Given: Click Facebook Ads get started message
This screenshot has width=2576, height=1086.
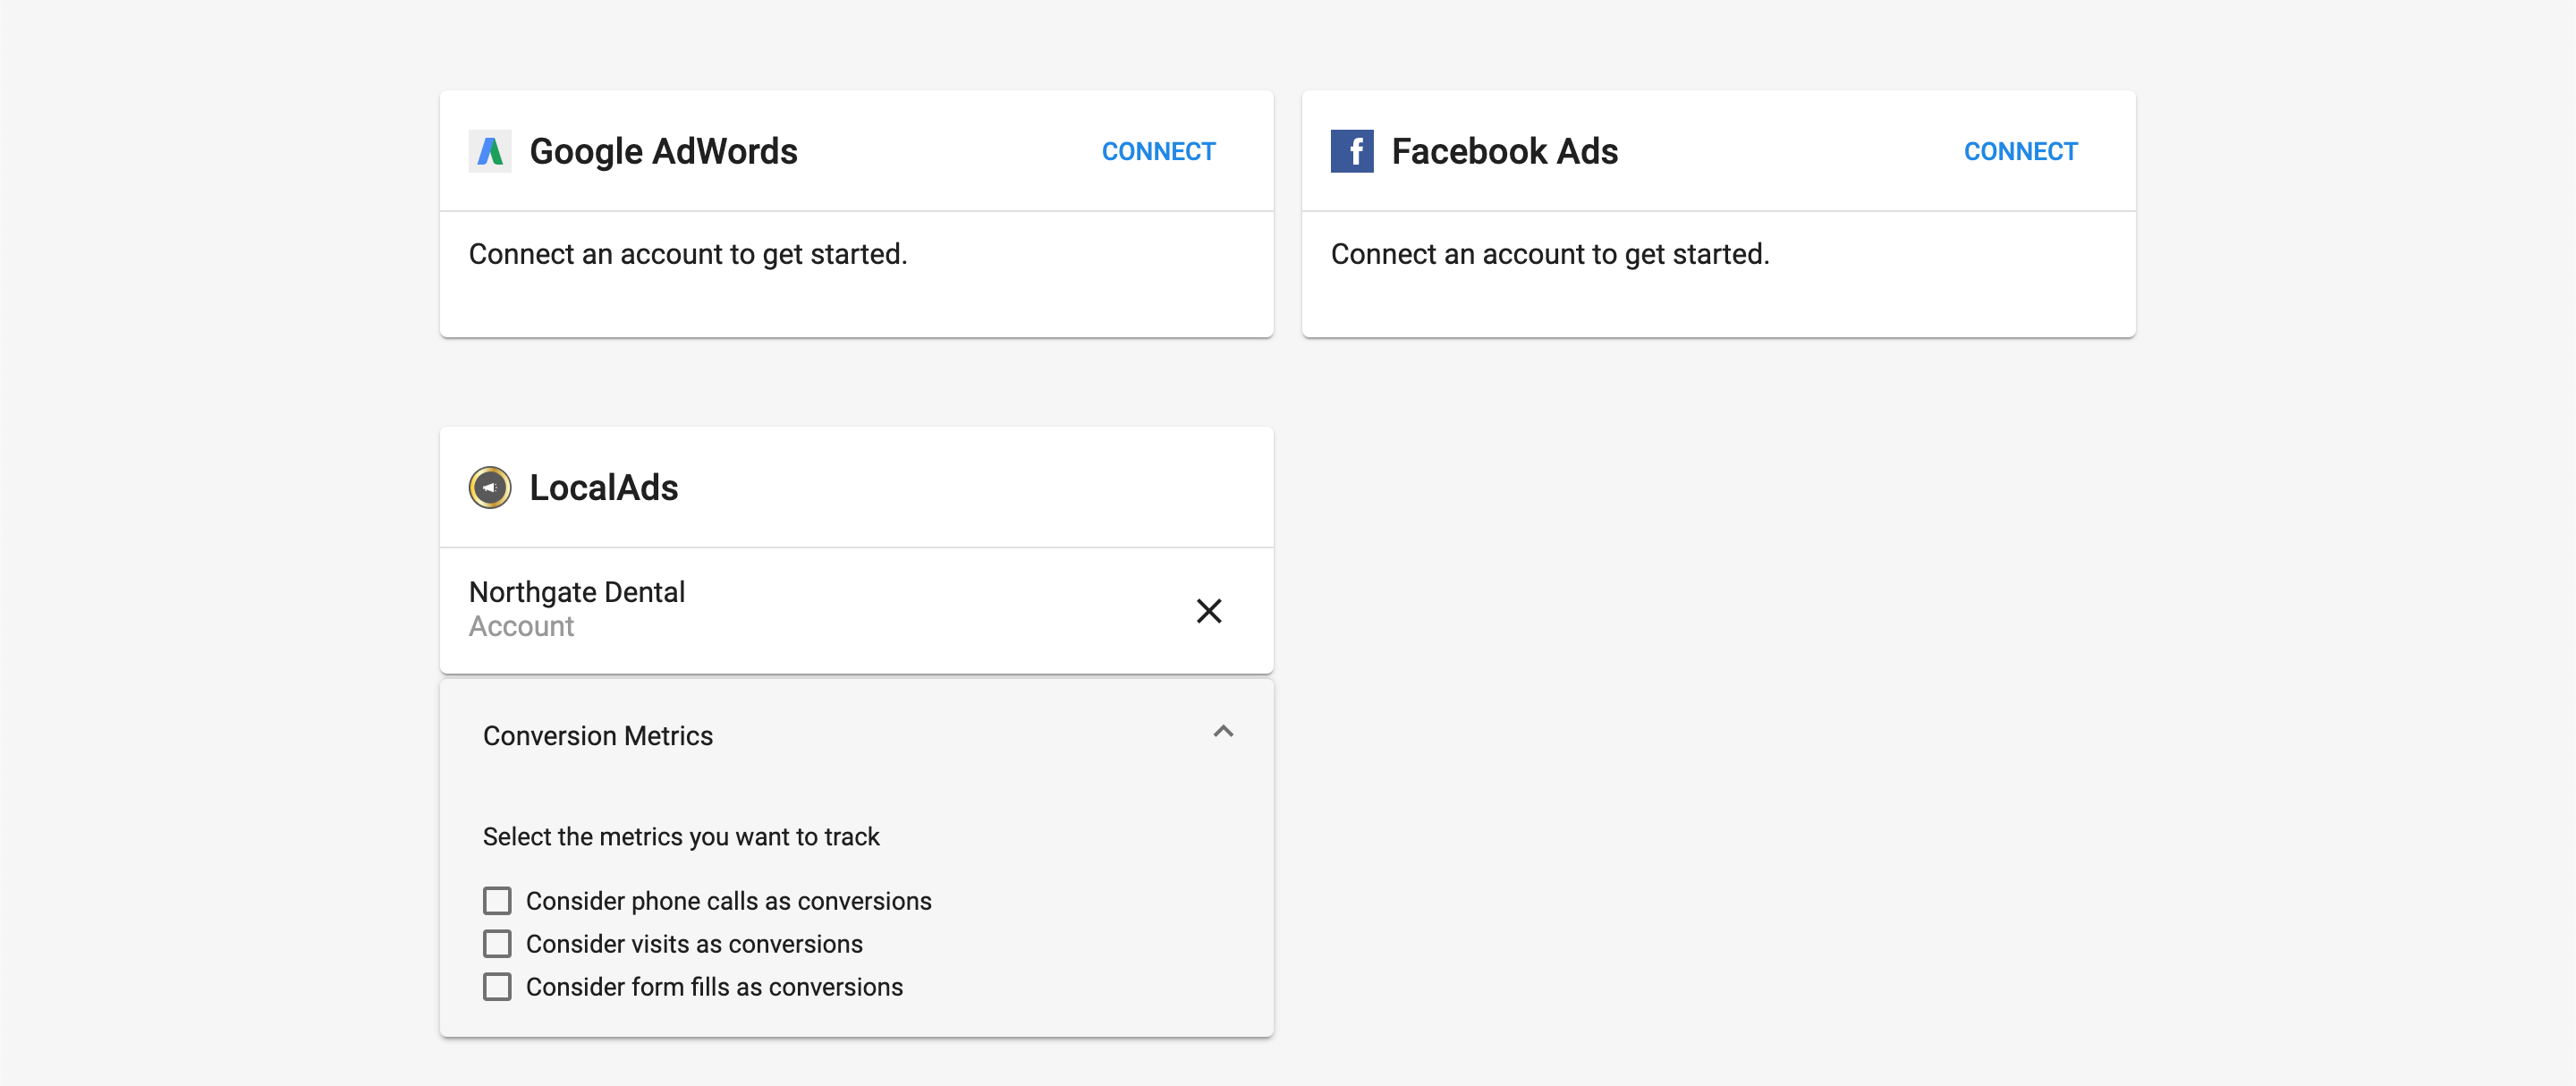Looking at the screenshot, I should (1549, 254).
